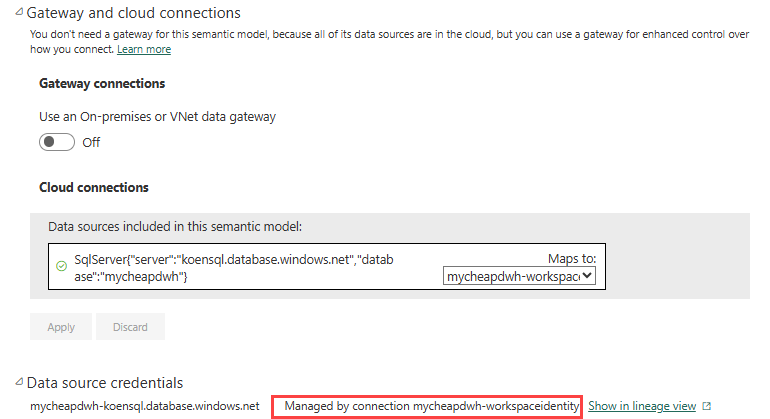Toggle the On-premises or VNet gateway switch
This screenshot has width=770, height=419.
click(x=57, y=142)
